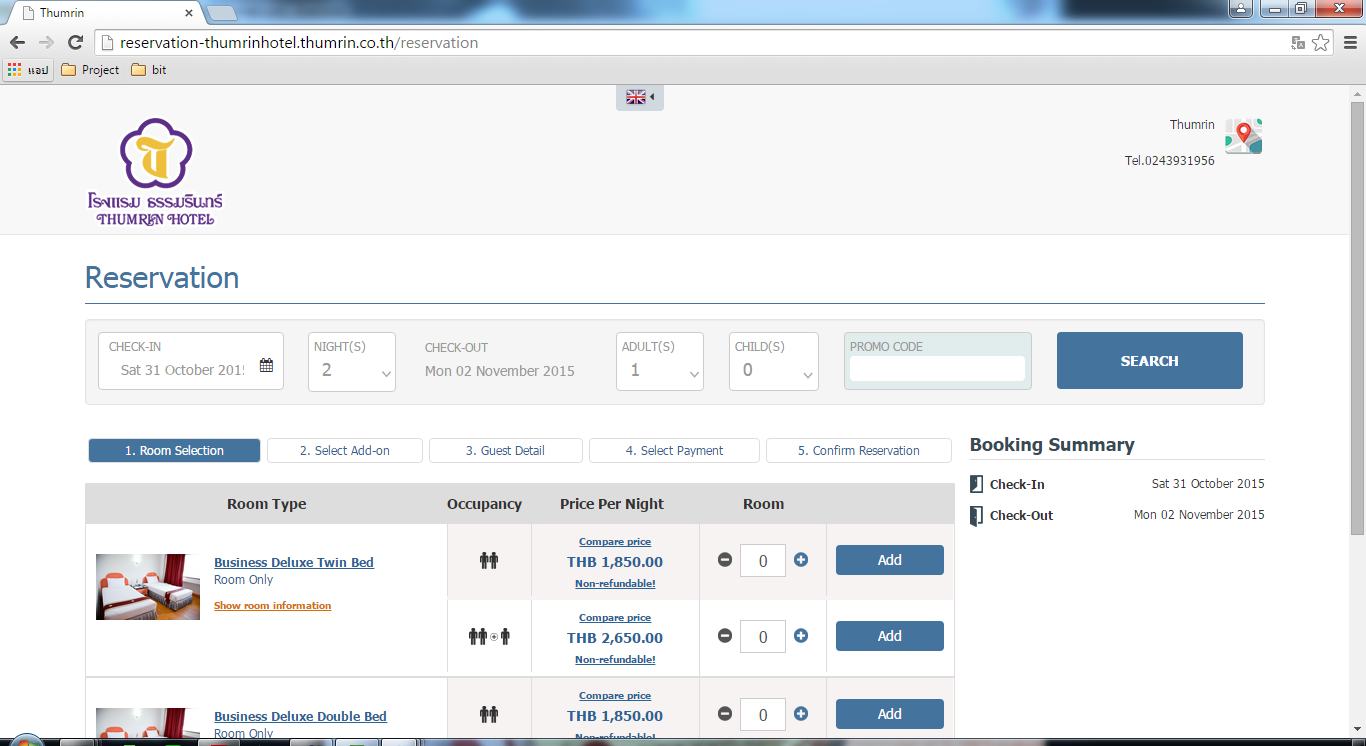Screen dimensions: 1366x746
Task: Open the Chrome menu hamburger icon
Action: [1349, 43]
